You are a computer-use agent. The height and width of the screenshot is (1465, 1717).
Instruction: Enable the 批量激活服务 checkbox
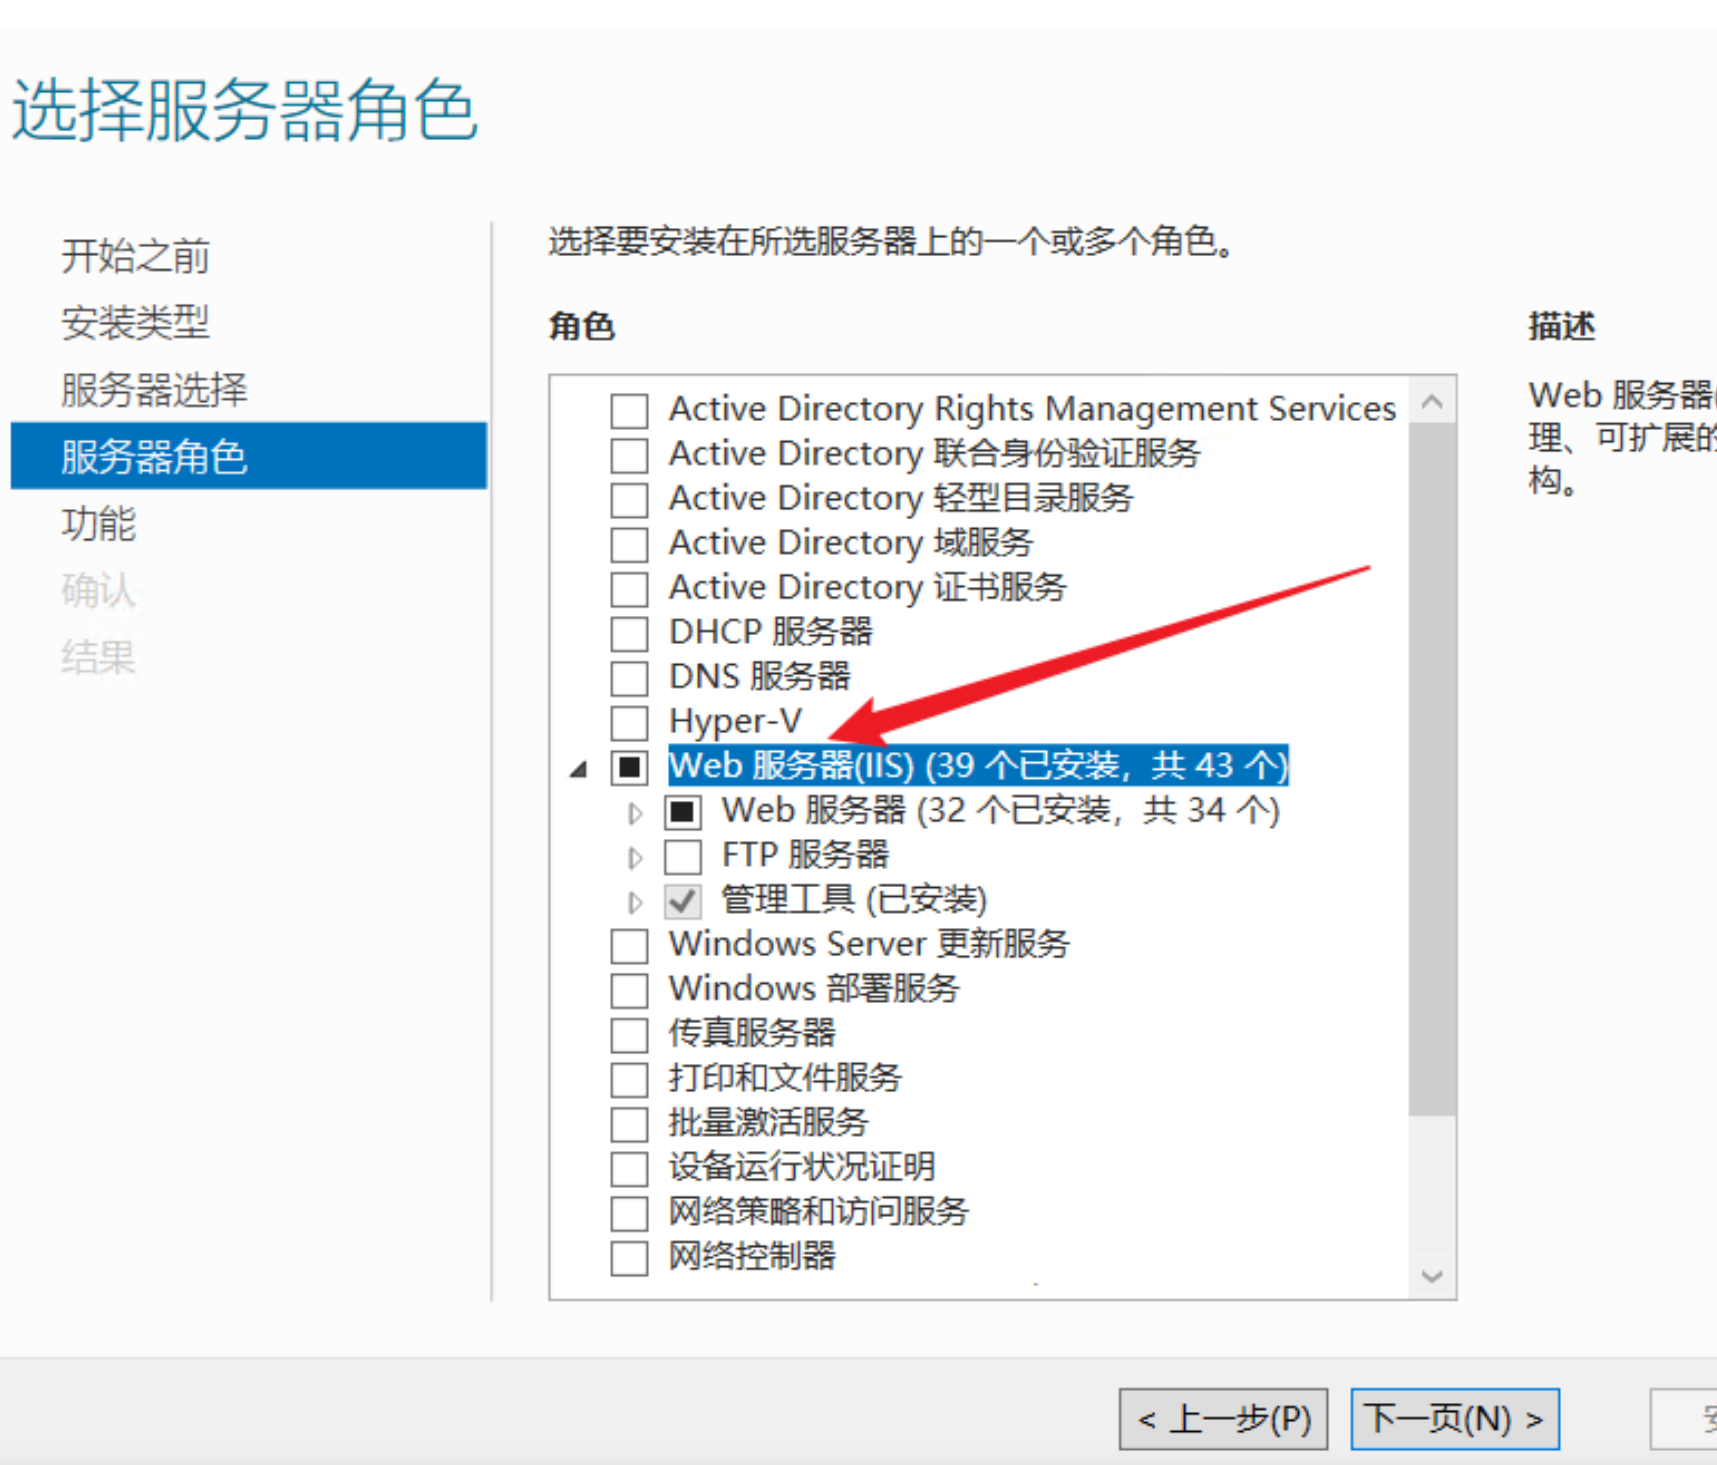(x=629, y=1123)
